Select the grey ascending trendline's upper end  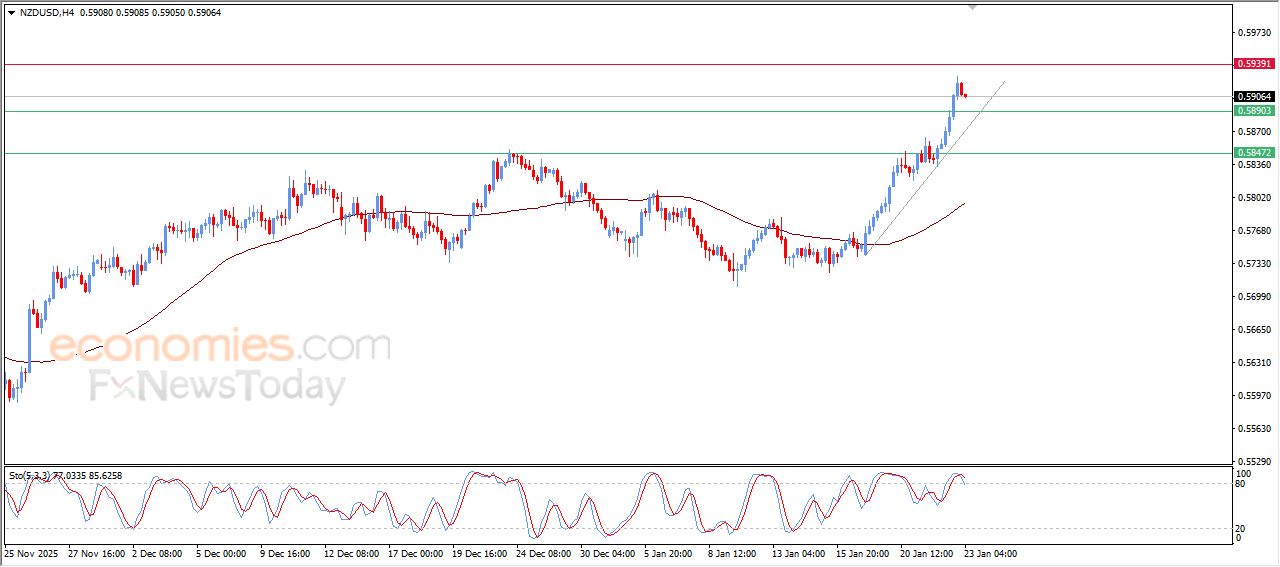pos(1003,82)
